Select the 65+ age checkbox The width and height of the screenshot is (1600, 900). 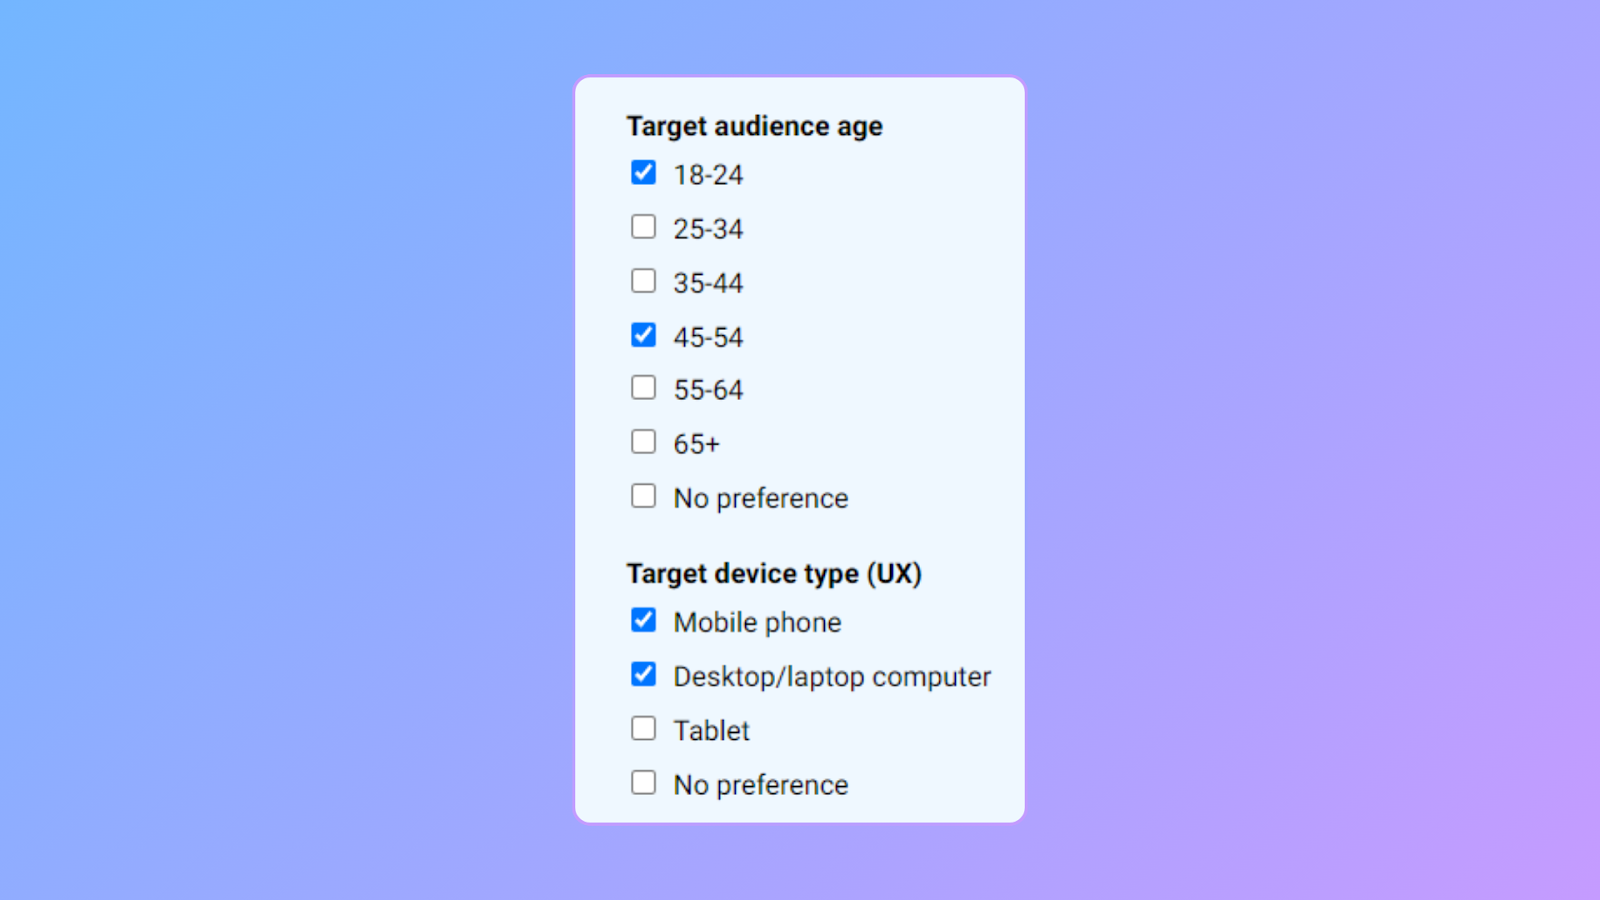tap(644, 442)
